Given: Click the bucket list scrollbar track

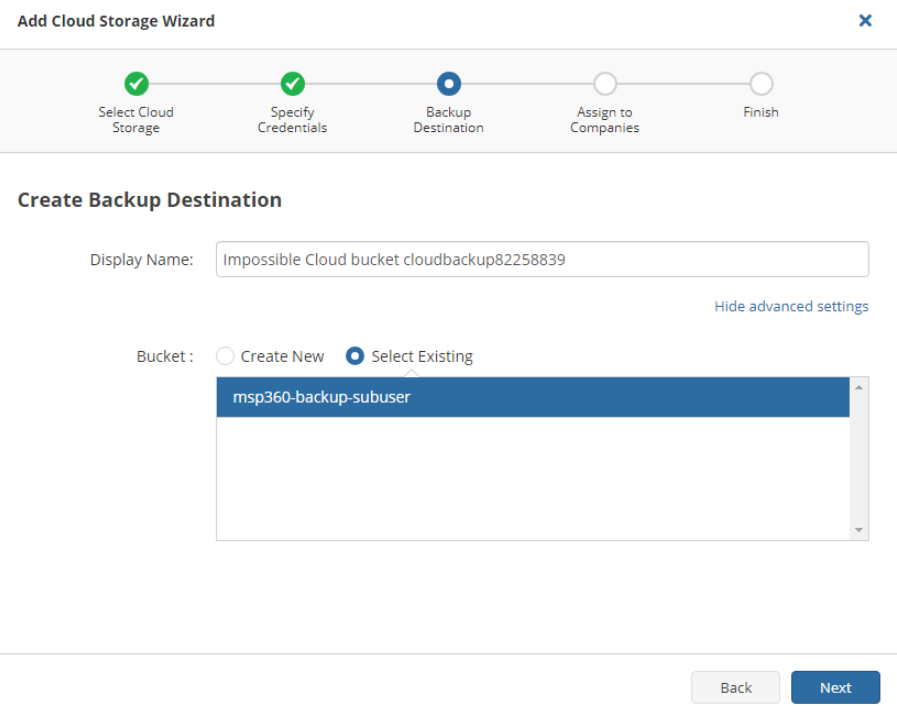Looking at the screenshot, I should [x=859, y=458].
